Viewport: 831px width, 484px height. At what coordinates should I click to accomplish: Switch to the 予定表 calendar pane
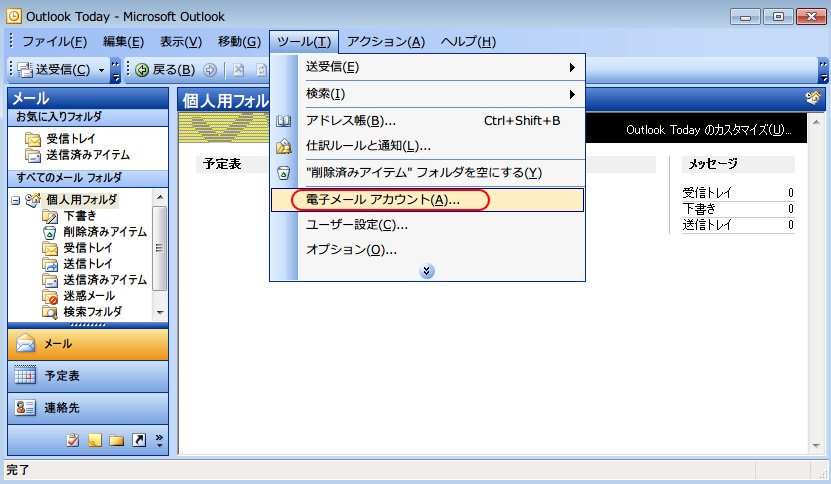[x=62, y=376]
